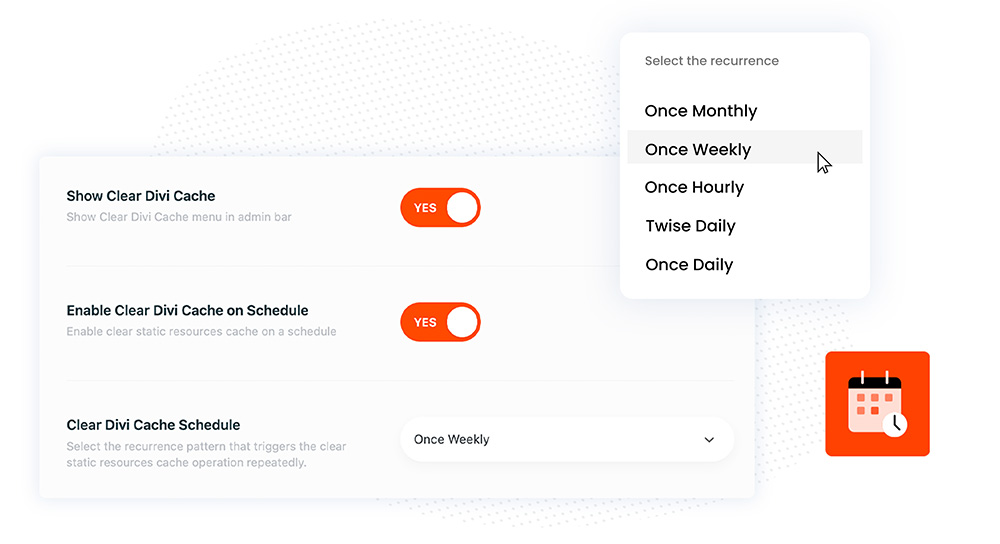Disable Clear Divi Cache on Schedule toggle
Viewport: 1000px width, 544px height.
click(440, 322)
